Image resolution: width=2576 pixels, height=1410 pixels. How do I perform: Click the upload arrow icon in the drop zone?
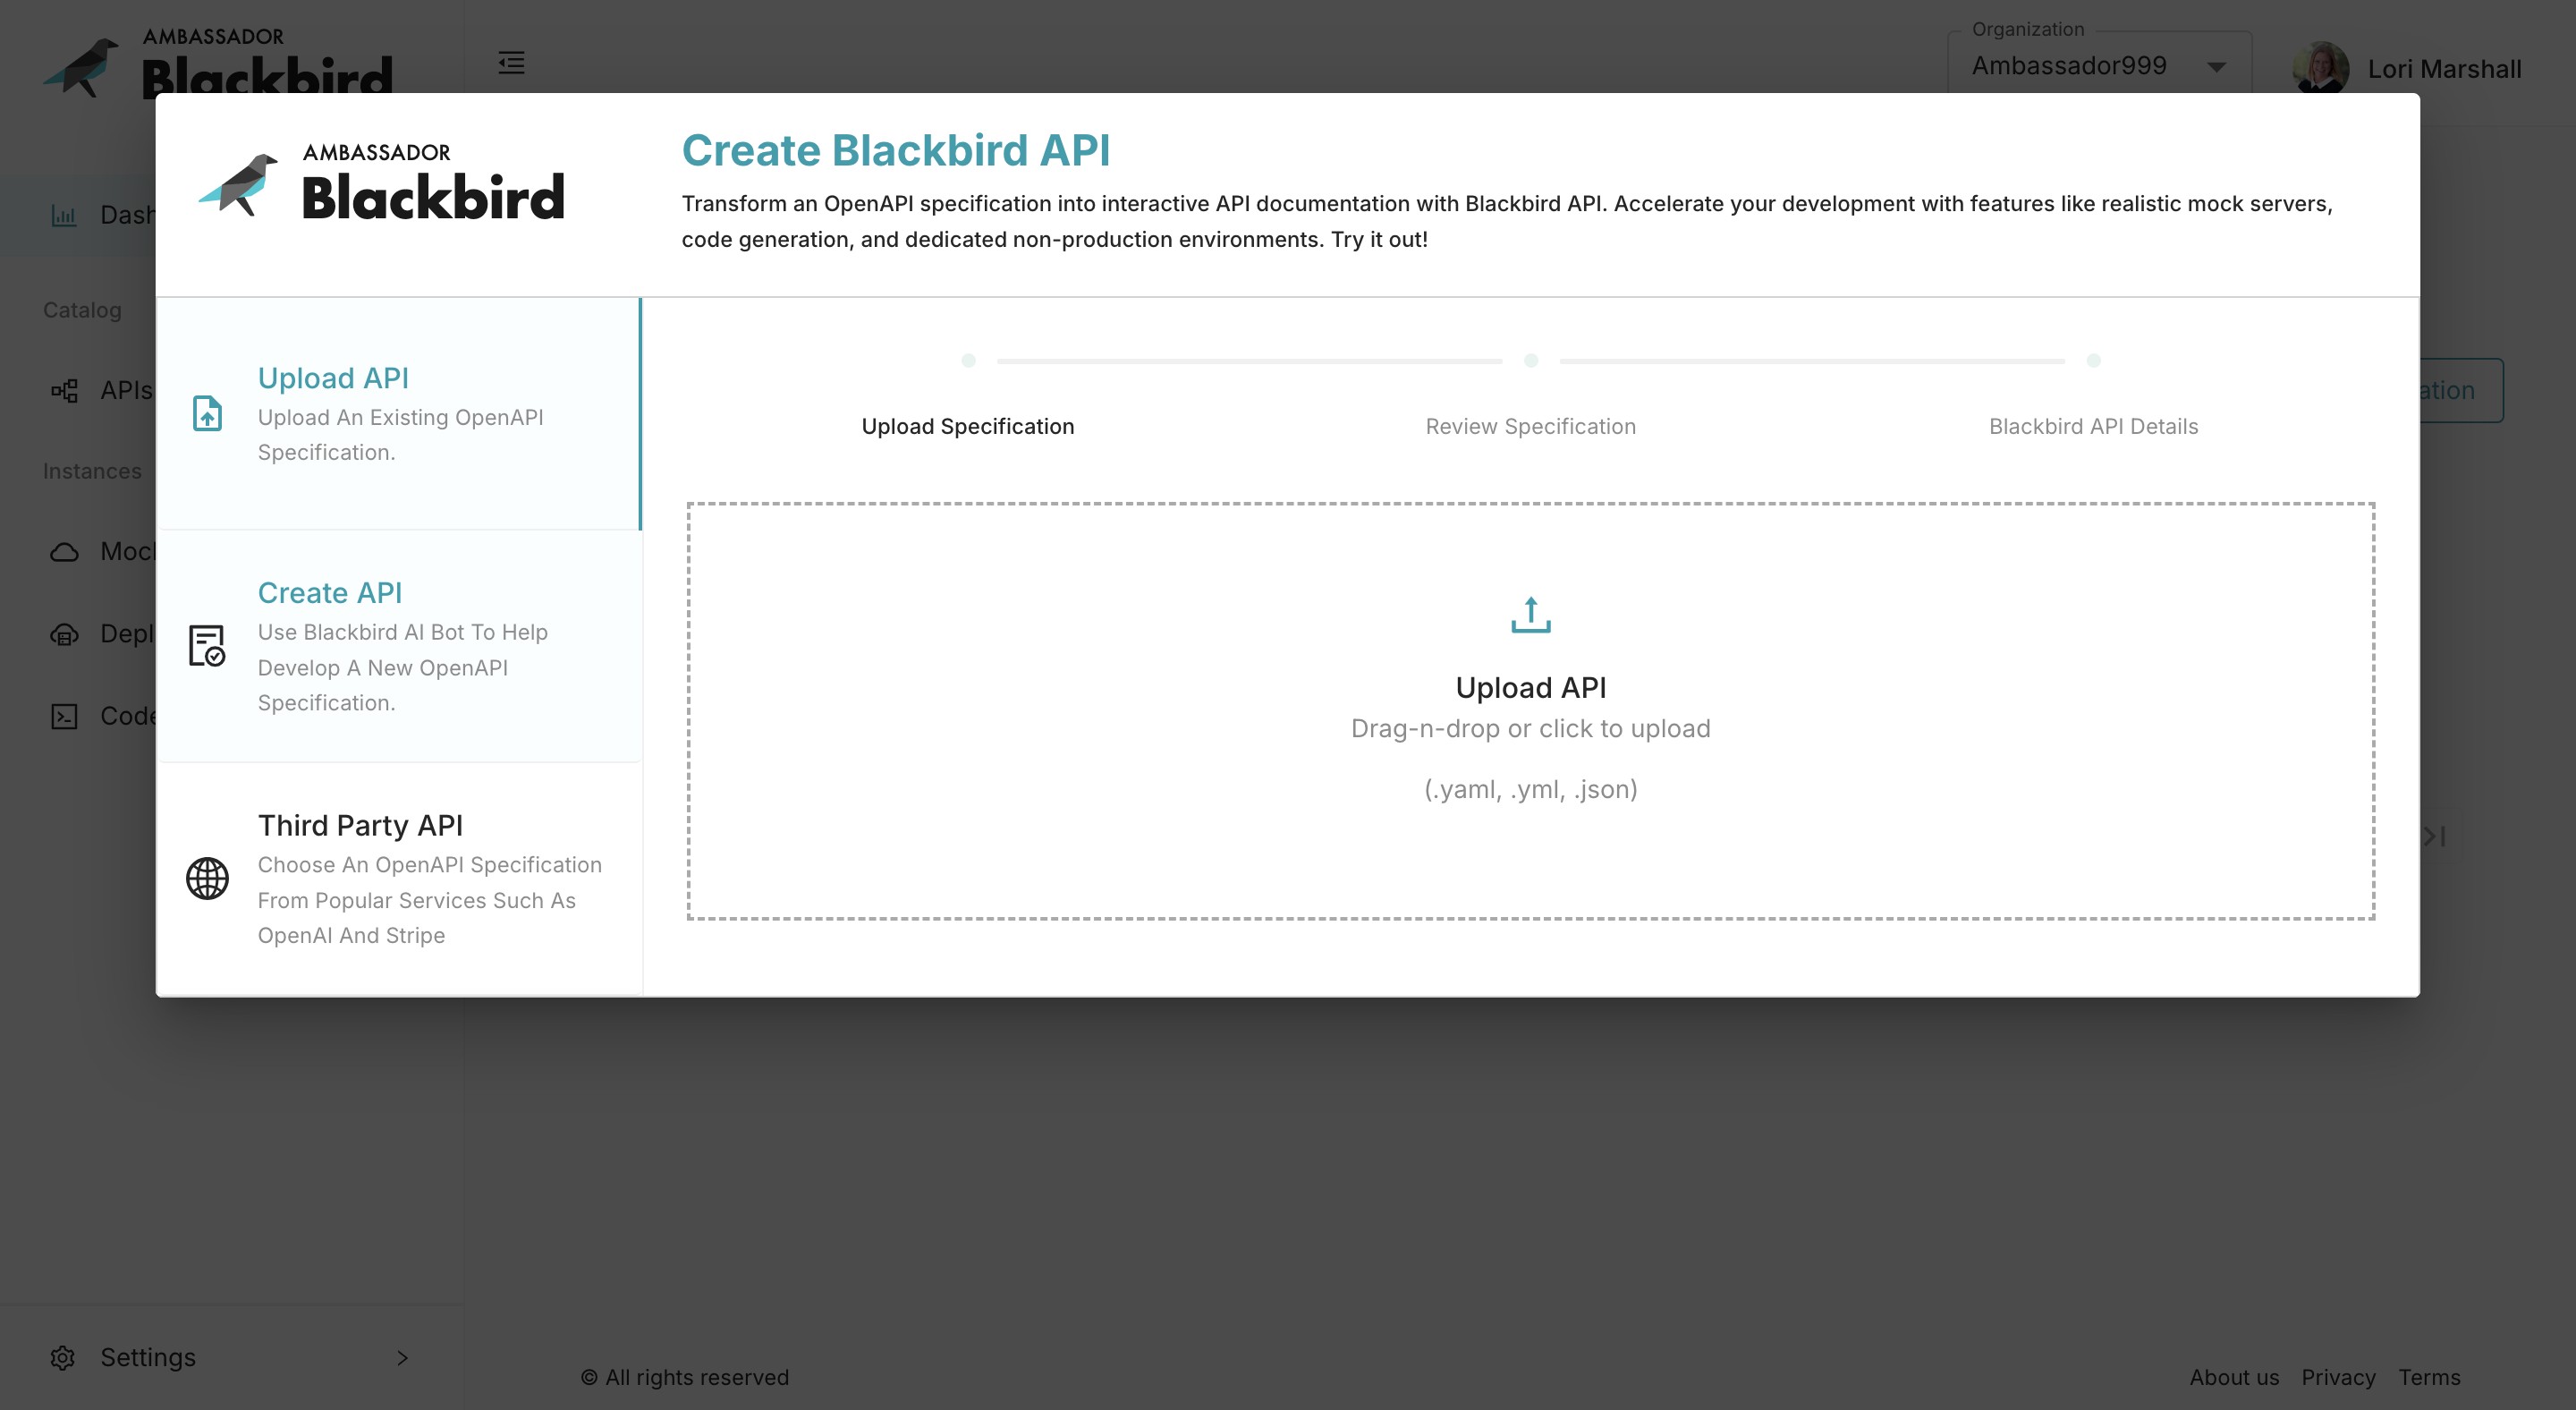pos(1530,615)
